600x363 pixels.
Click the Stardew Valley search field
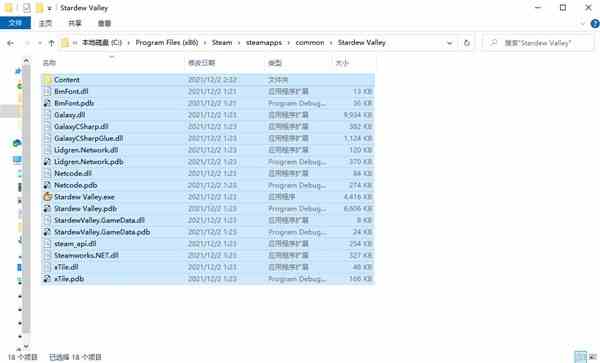pyautogui.click(x=538, y=43)
